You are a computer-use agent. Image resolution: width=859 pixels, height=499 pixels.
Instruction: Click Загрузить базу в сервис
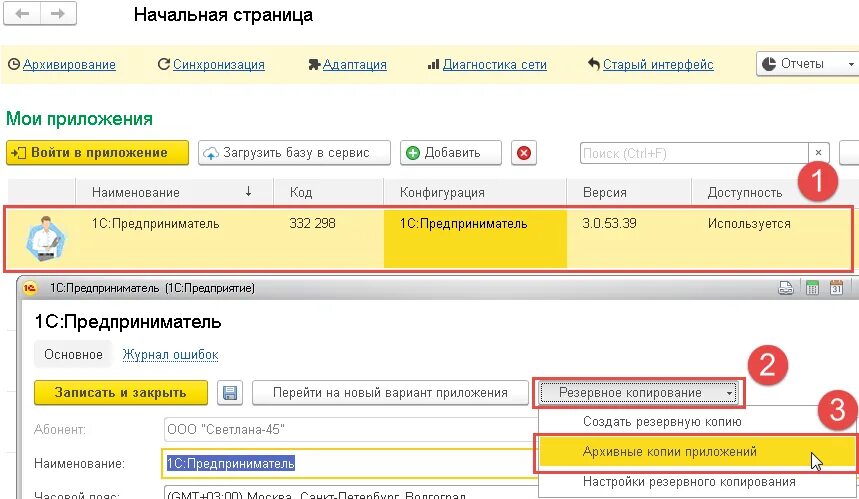[295, 153]
